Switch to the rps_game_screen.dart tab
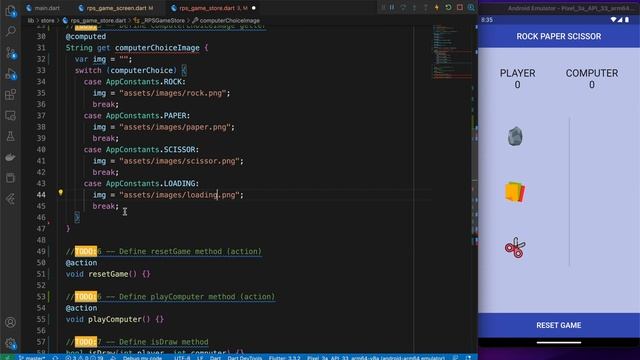The width and height of the screenshot is (640, 360). [116, 8]
